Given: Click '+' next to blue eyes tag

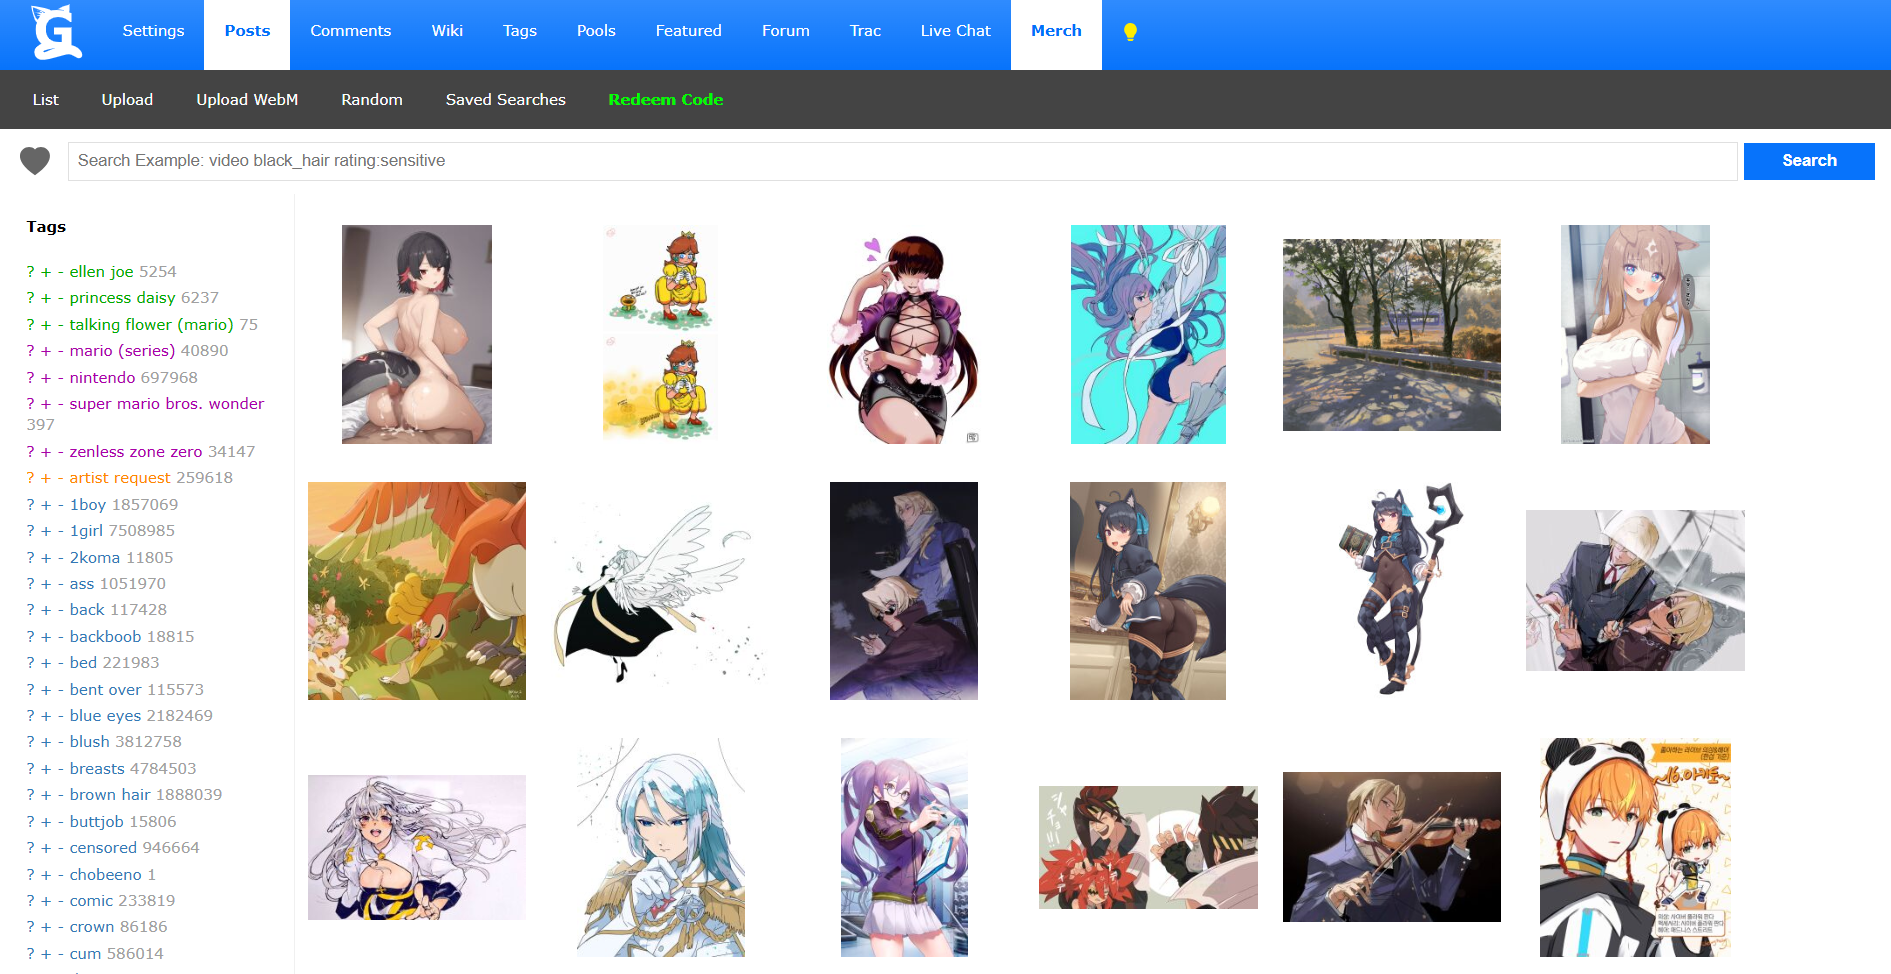Looking at the screenshot, I should 46,716.
